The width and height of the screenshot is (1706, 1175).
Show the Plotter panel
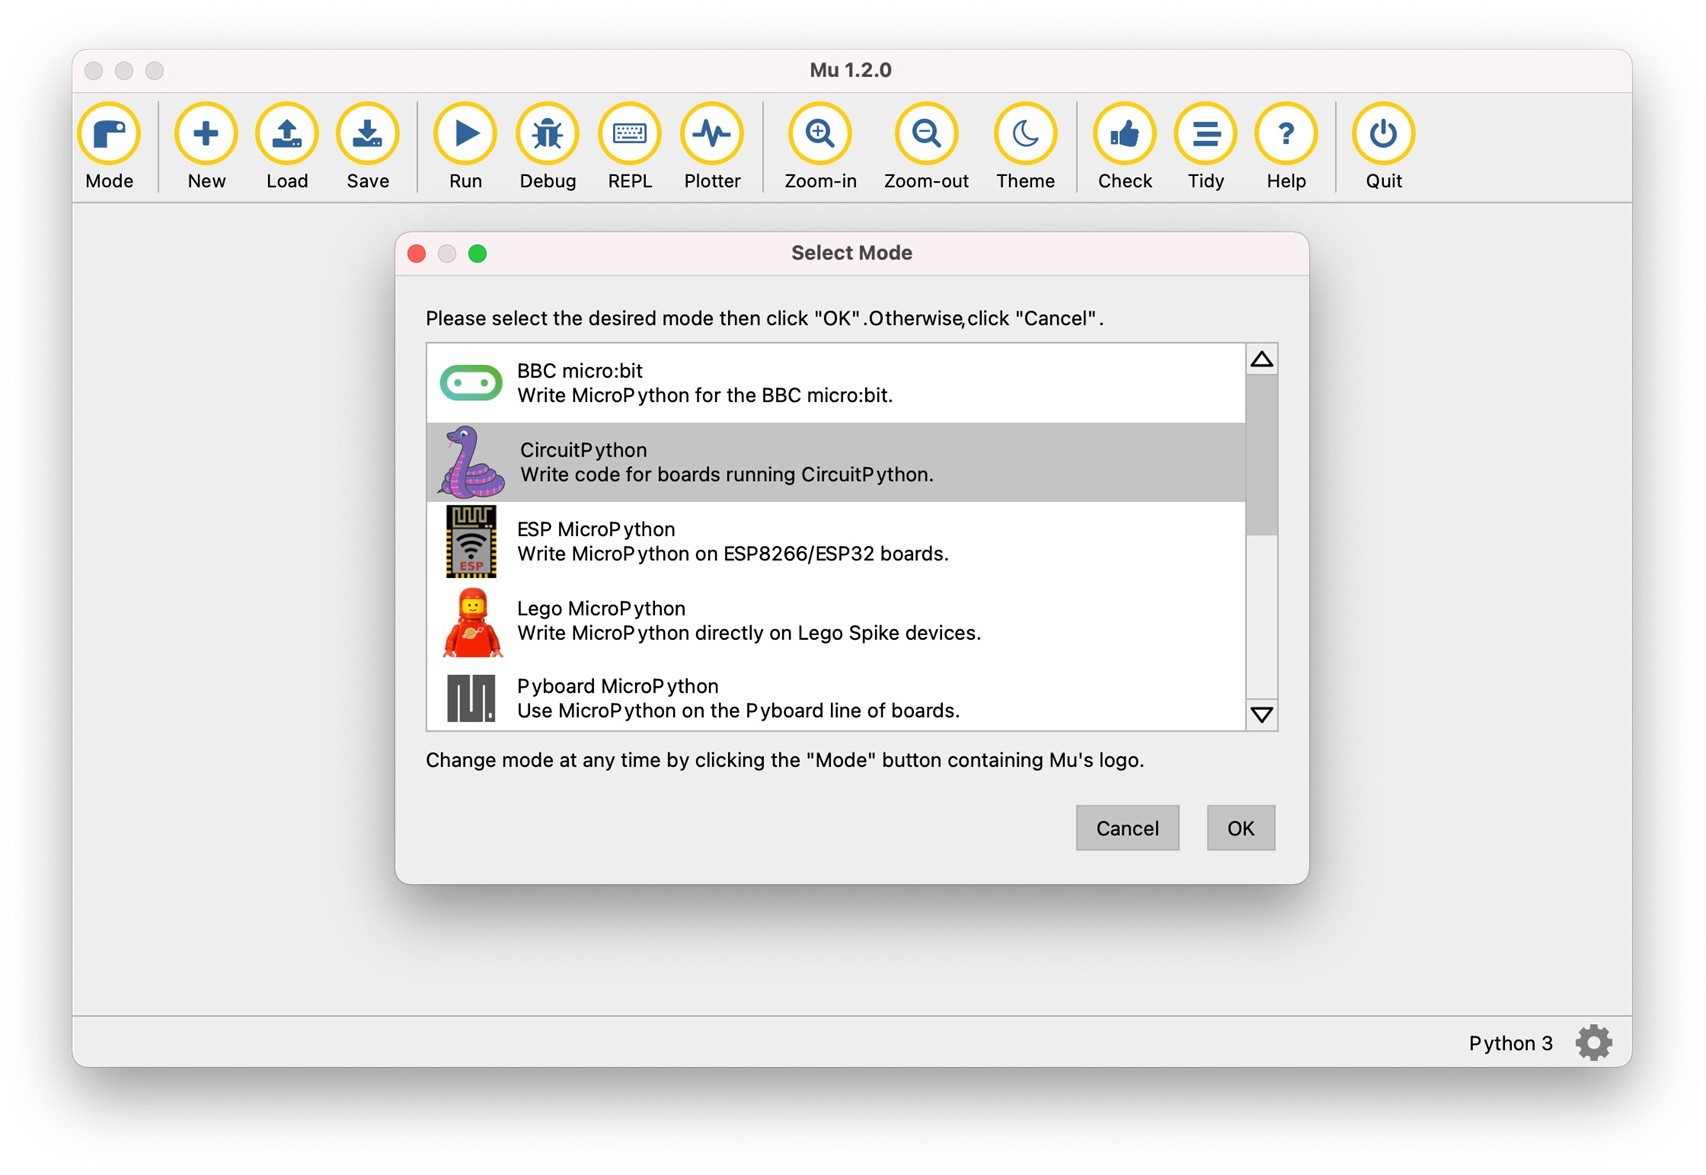click(x=712, y=146)
